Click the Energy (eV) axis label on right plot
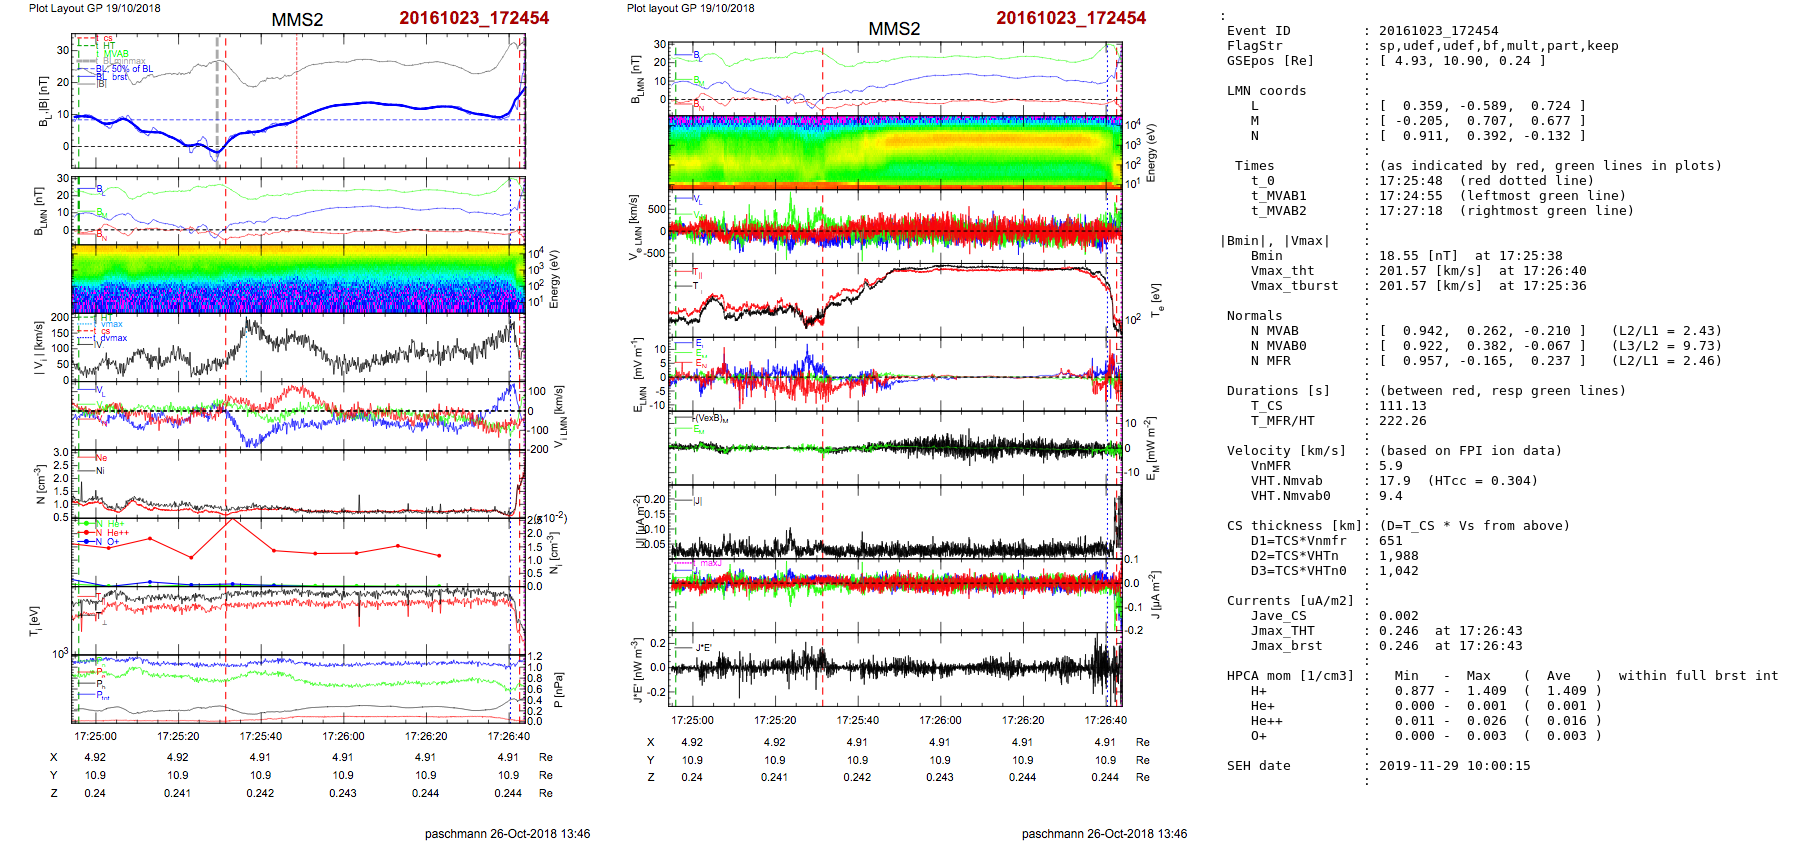1804x841 pixels. point(1150,153)
